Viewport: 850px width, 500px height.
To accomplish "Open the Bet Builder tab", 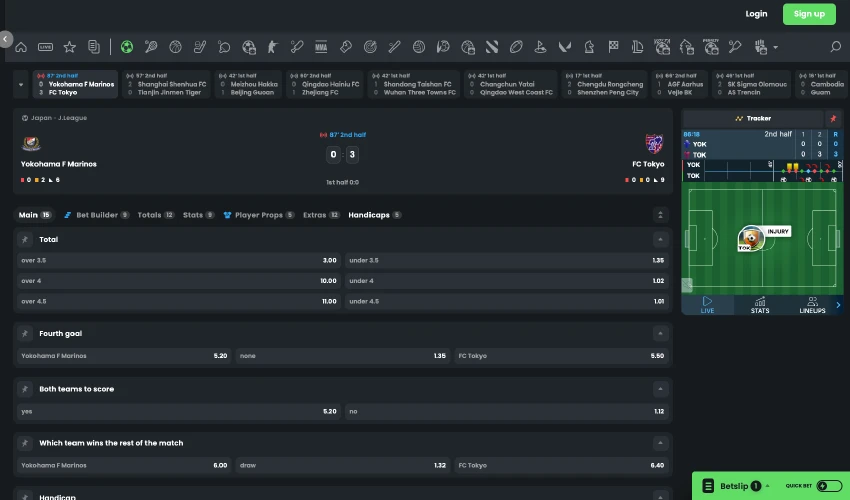I will point(96,215).
